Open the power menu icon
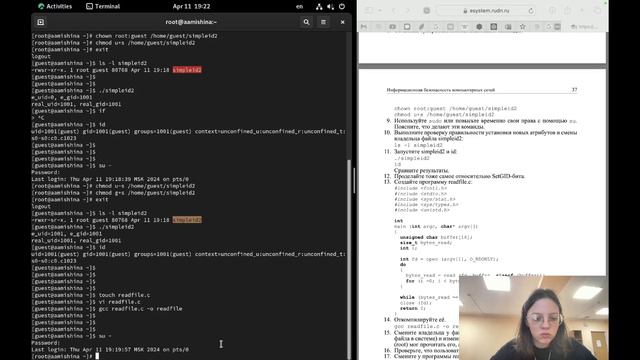640x360 pixels. [342, 7]
